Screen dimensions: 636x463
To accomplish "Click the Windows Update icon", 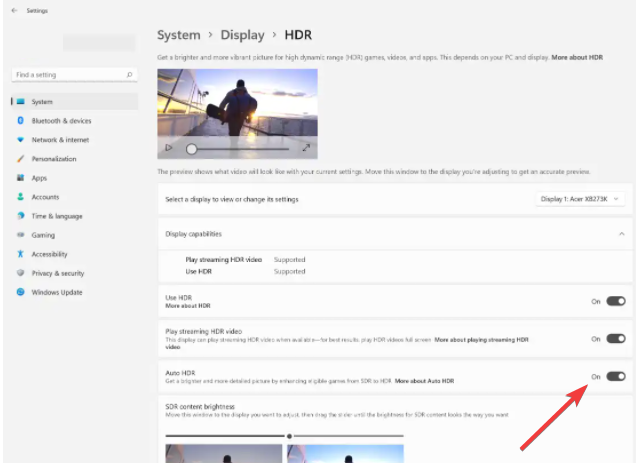I will [20, 292].
